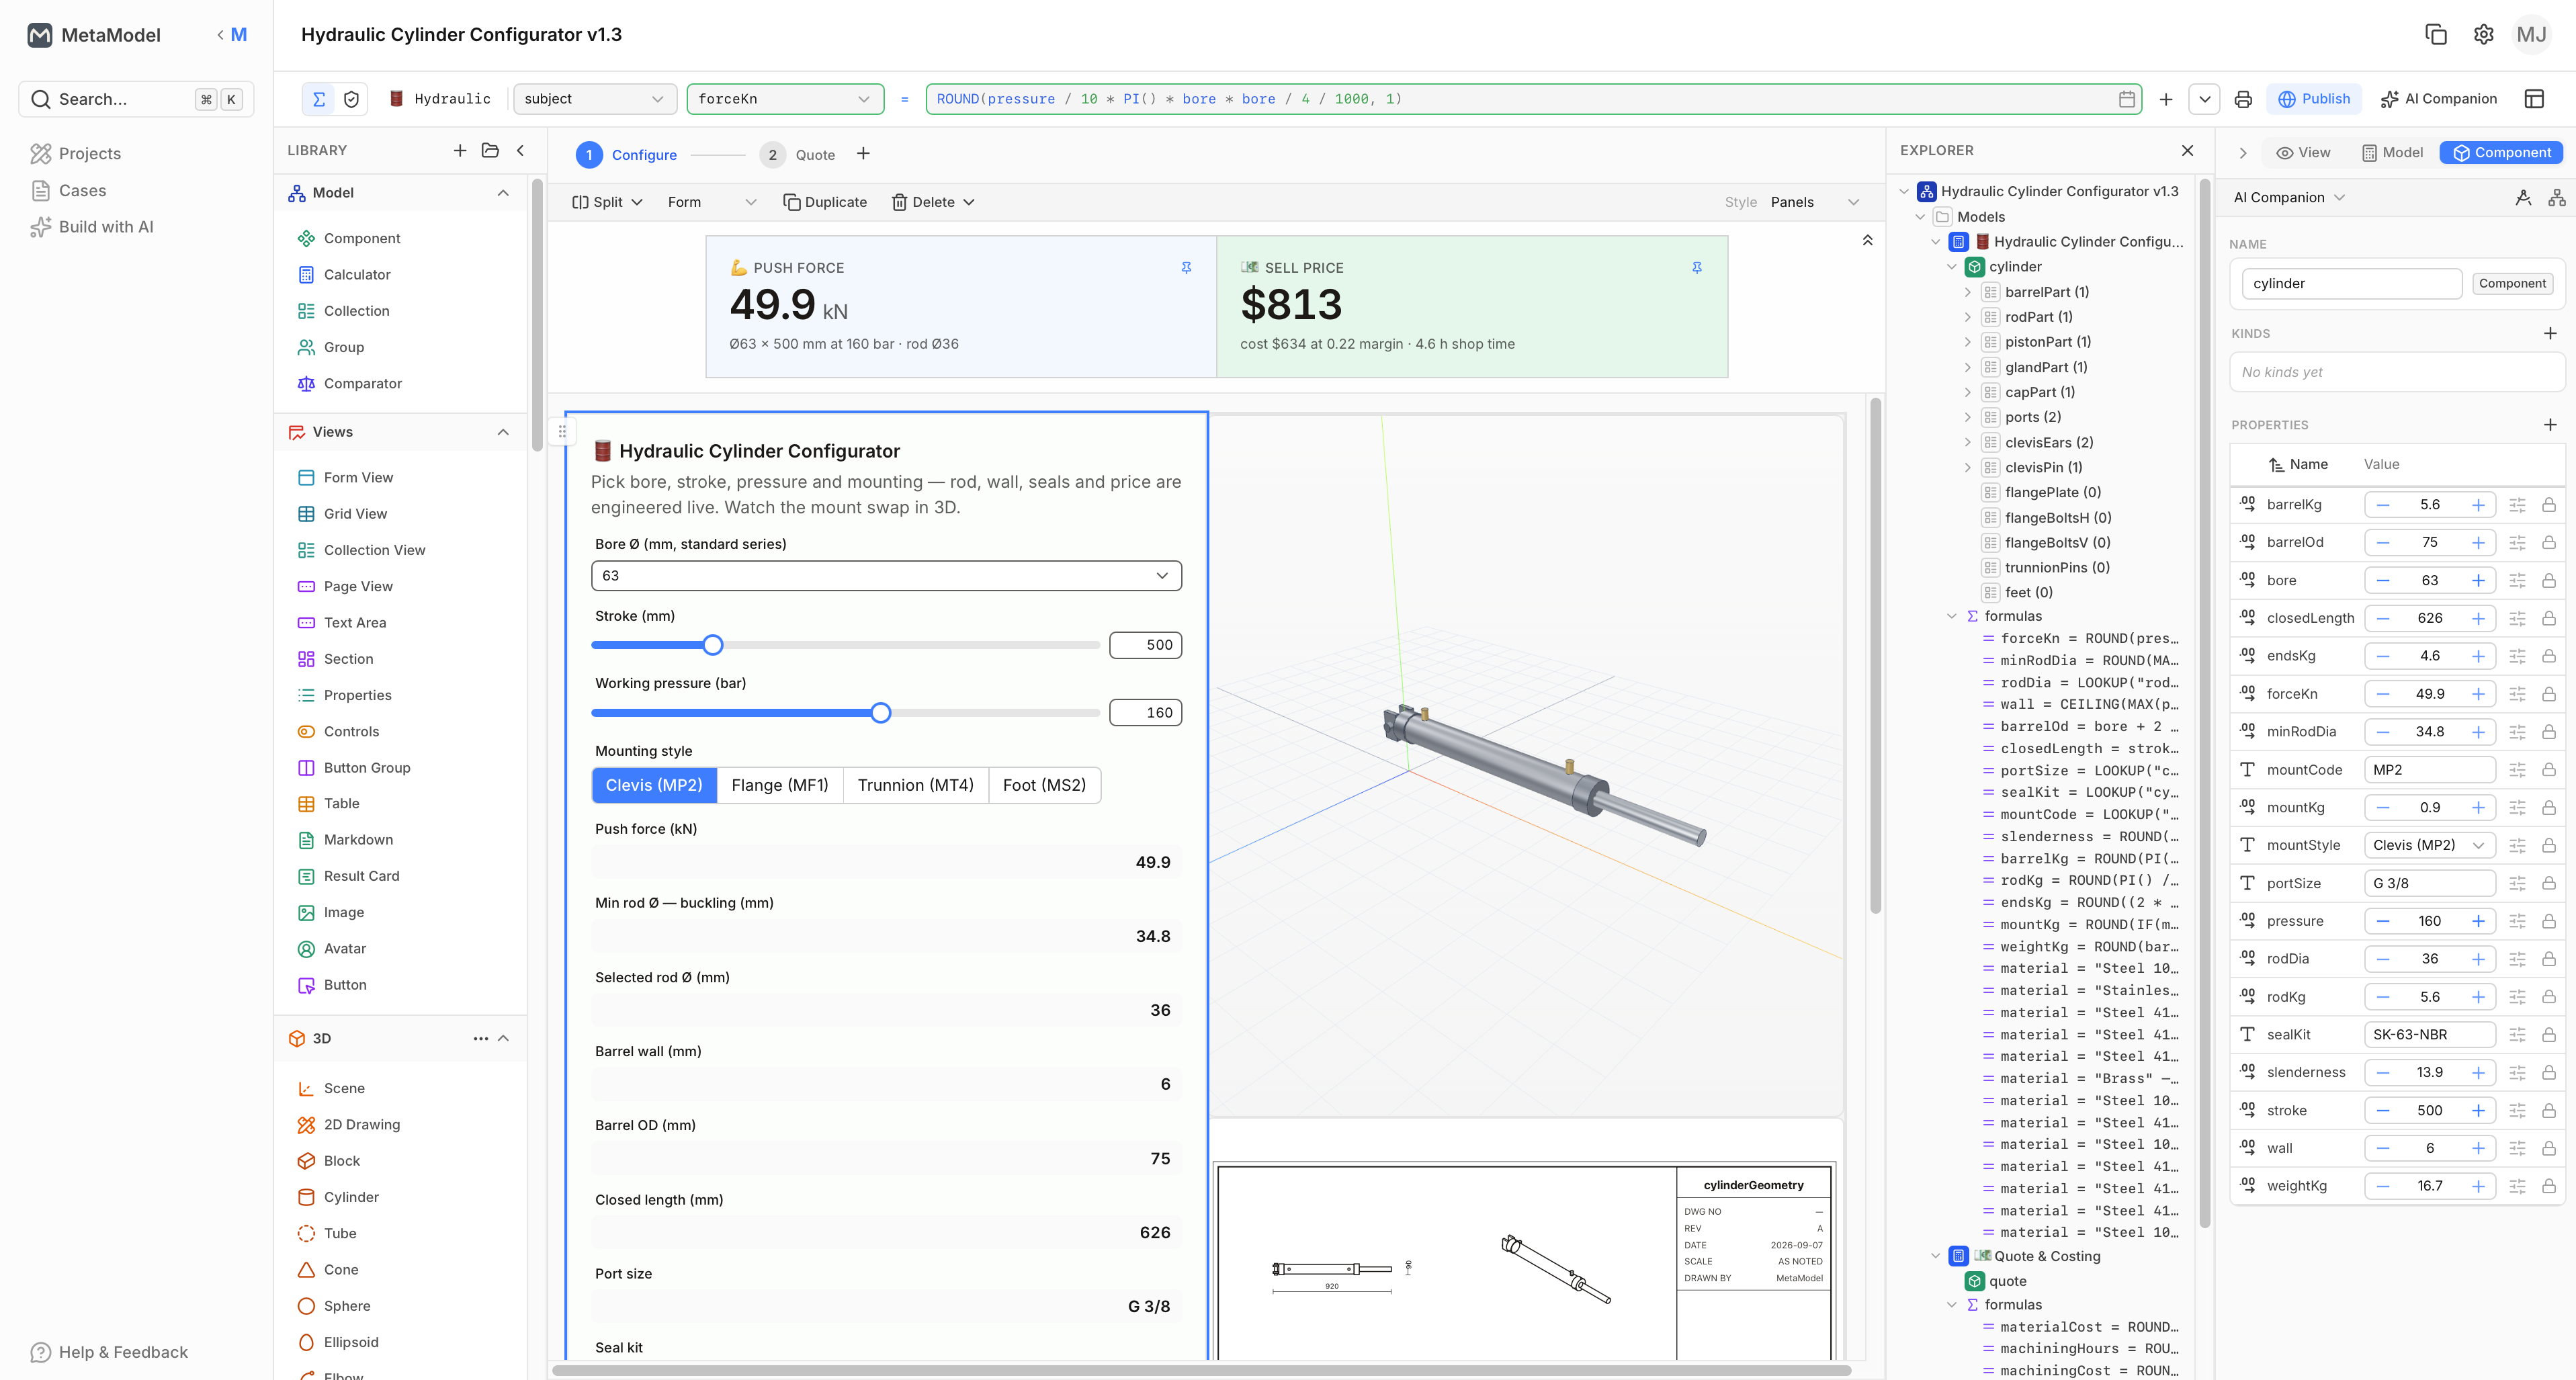Open the Configure step tab

(x=627, y=155)
